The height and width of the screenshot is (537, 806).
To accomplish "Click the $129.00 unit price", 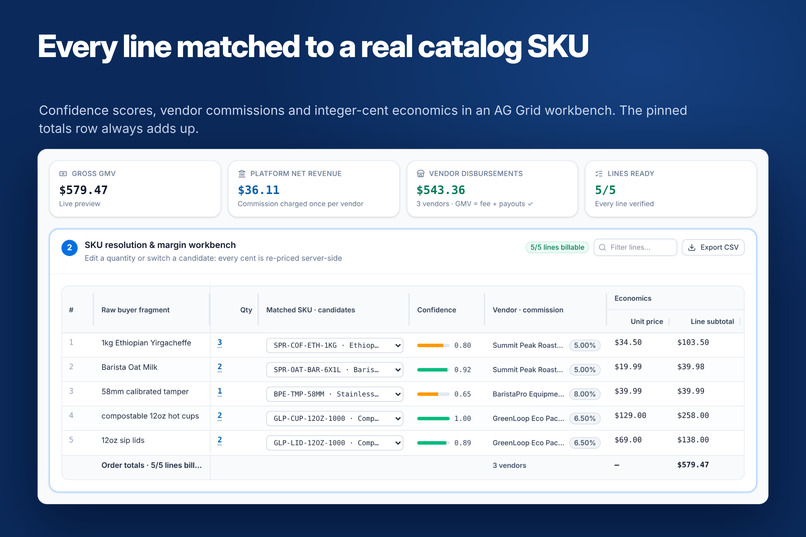I will tap(630, 415).
